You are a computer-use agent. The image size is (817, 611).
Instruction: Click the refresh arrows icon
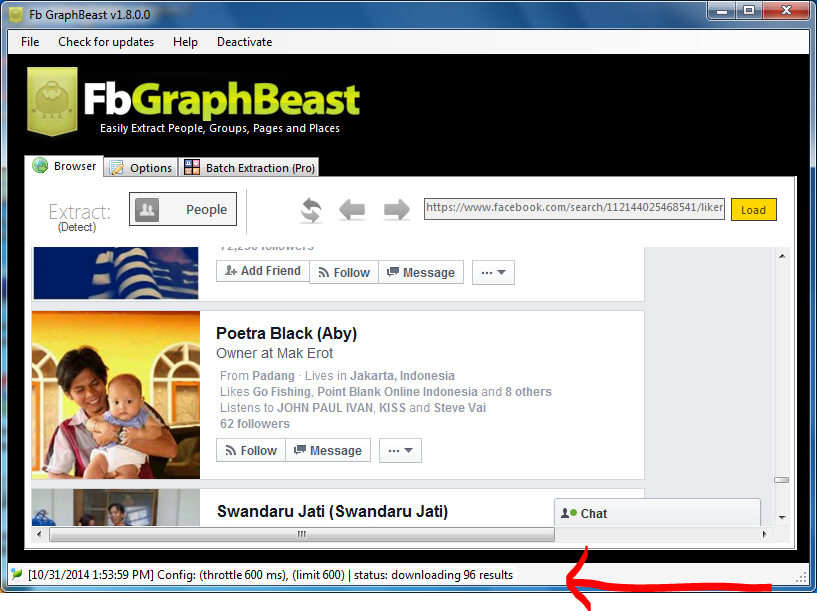point(311,210)
